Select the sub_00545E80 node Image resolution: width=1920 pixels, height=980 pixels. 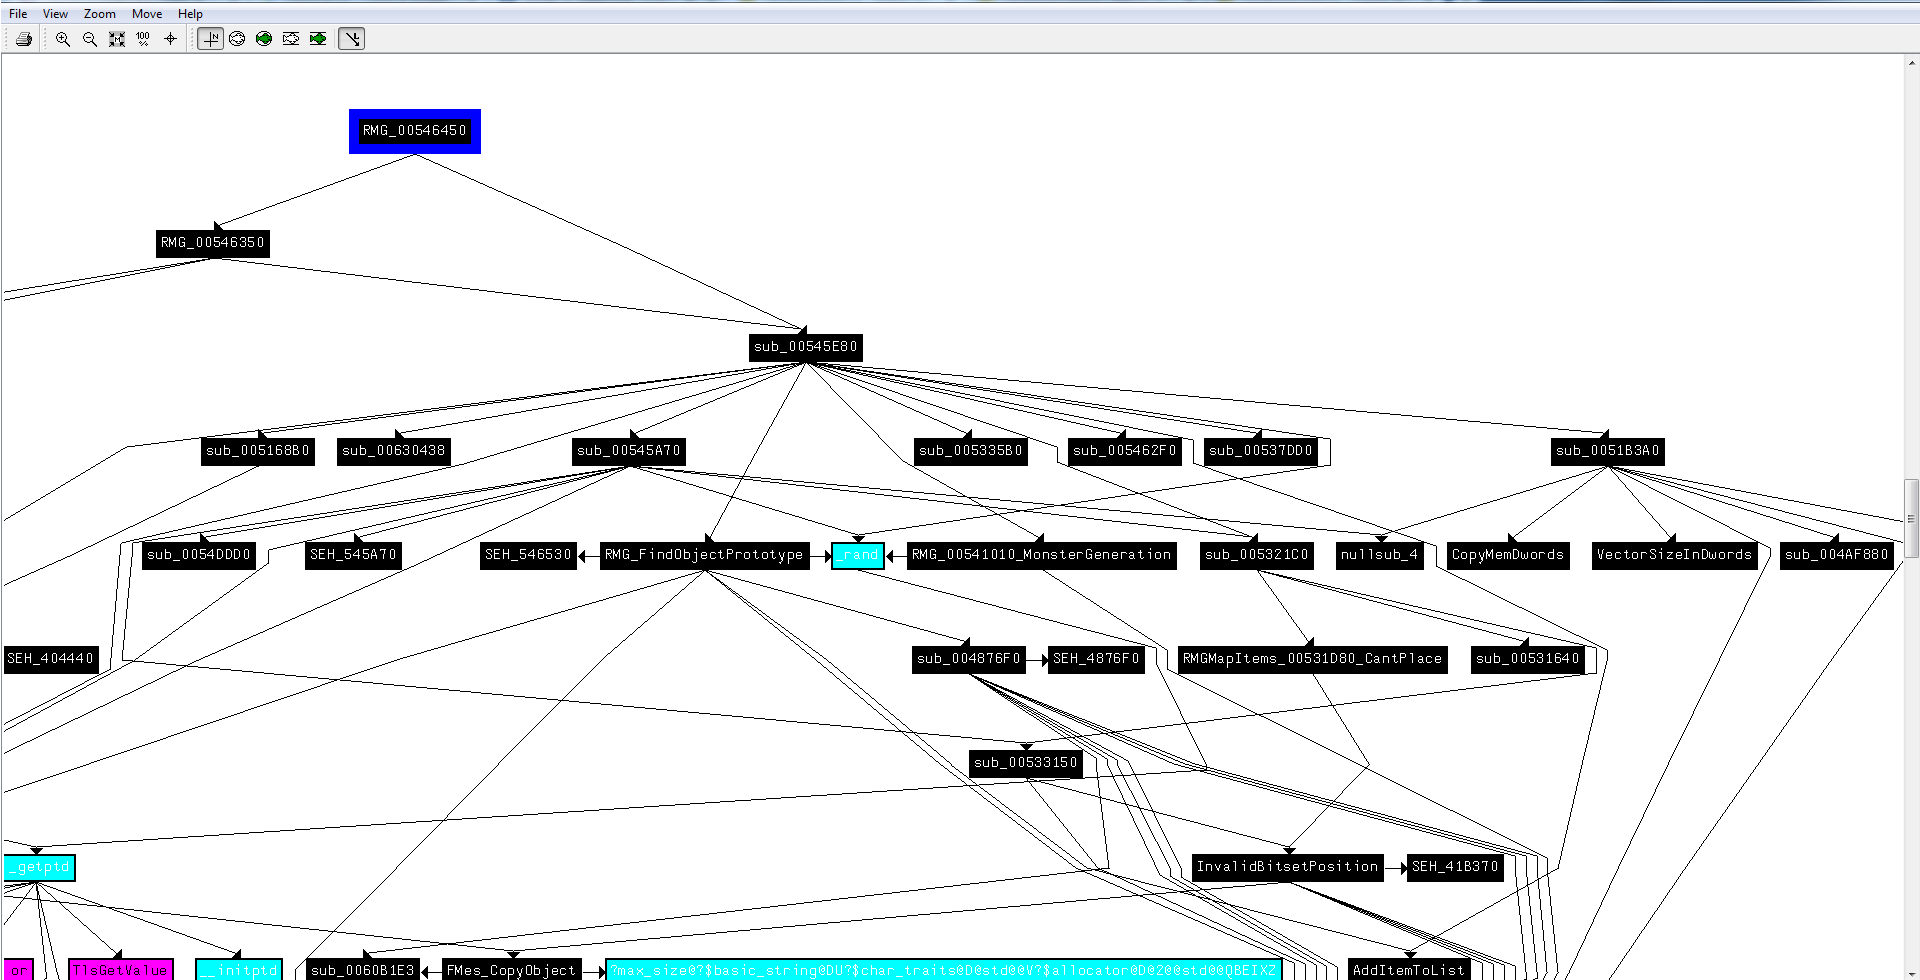pyautogui.click(x=806, y=347)
